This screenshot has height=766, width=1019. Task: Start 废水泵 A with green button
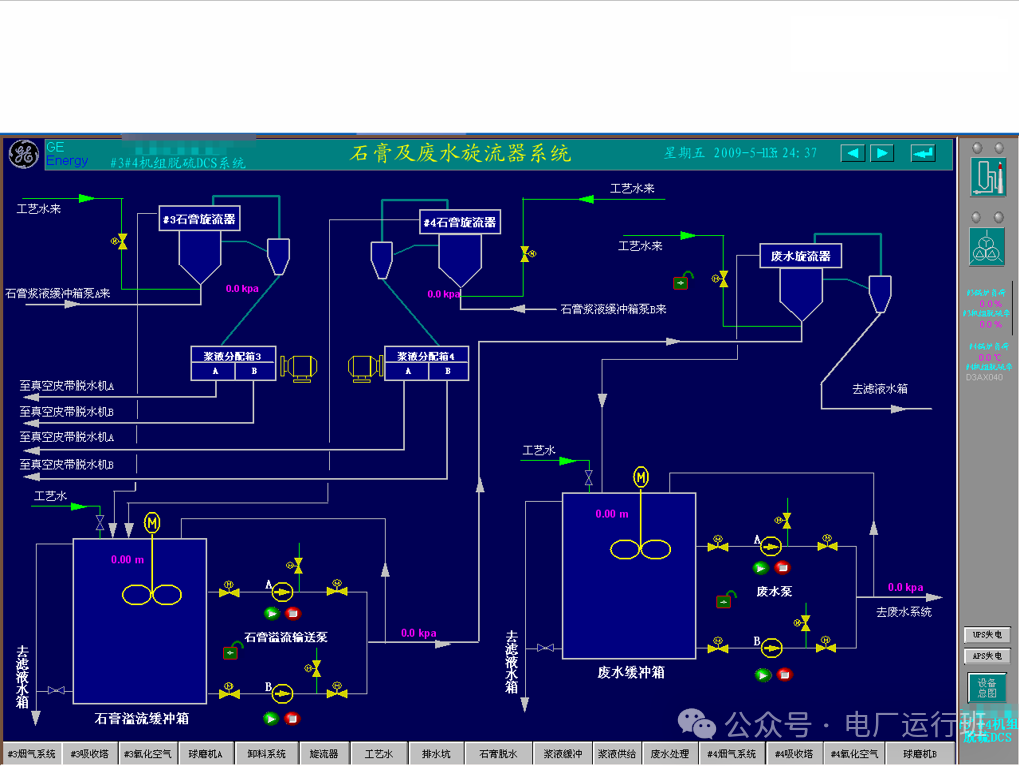click(760, 568)
